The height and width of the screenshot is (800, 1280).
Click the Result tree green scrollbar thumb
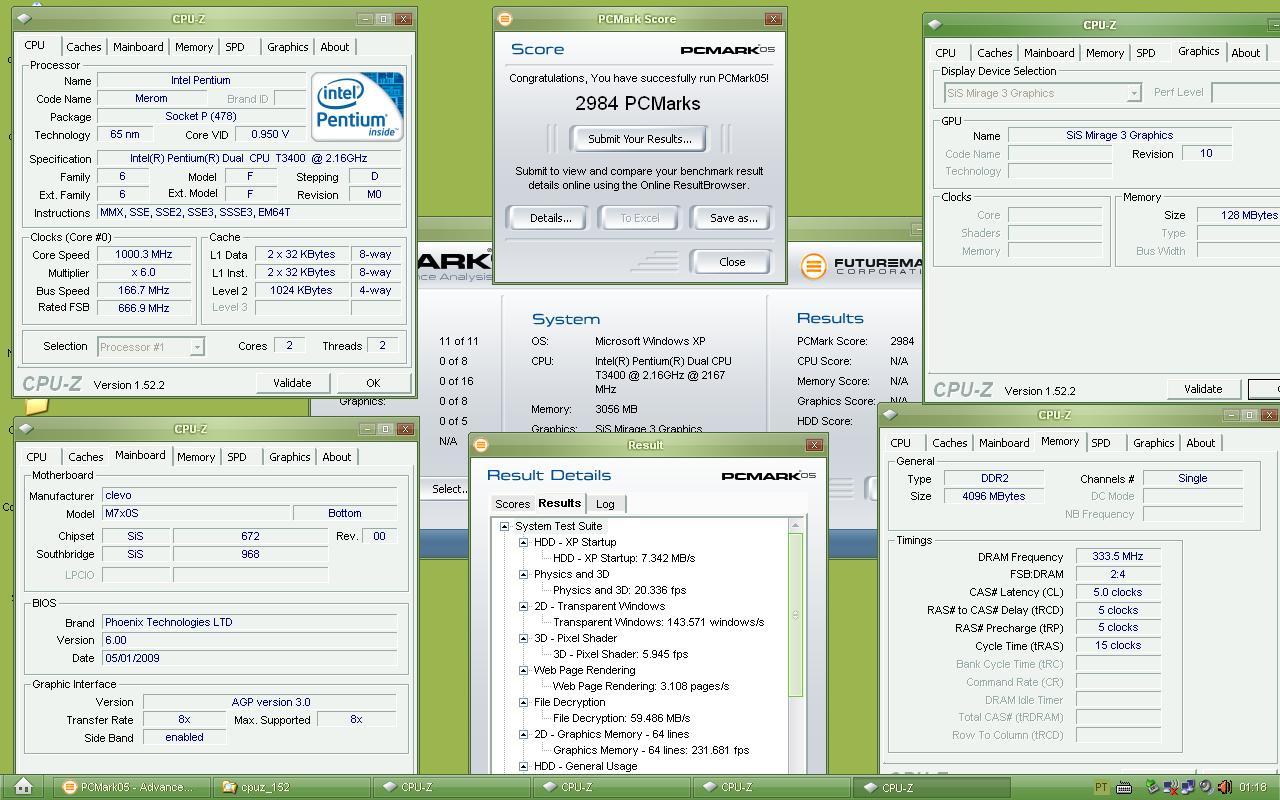(x=796, y=614)
